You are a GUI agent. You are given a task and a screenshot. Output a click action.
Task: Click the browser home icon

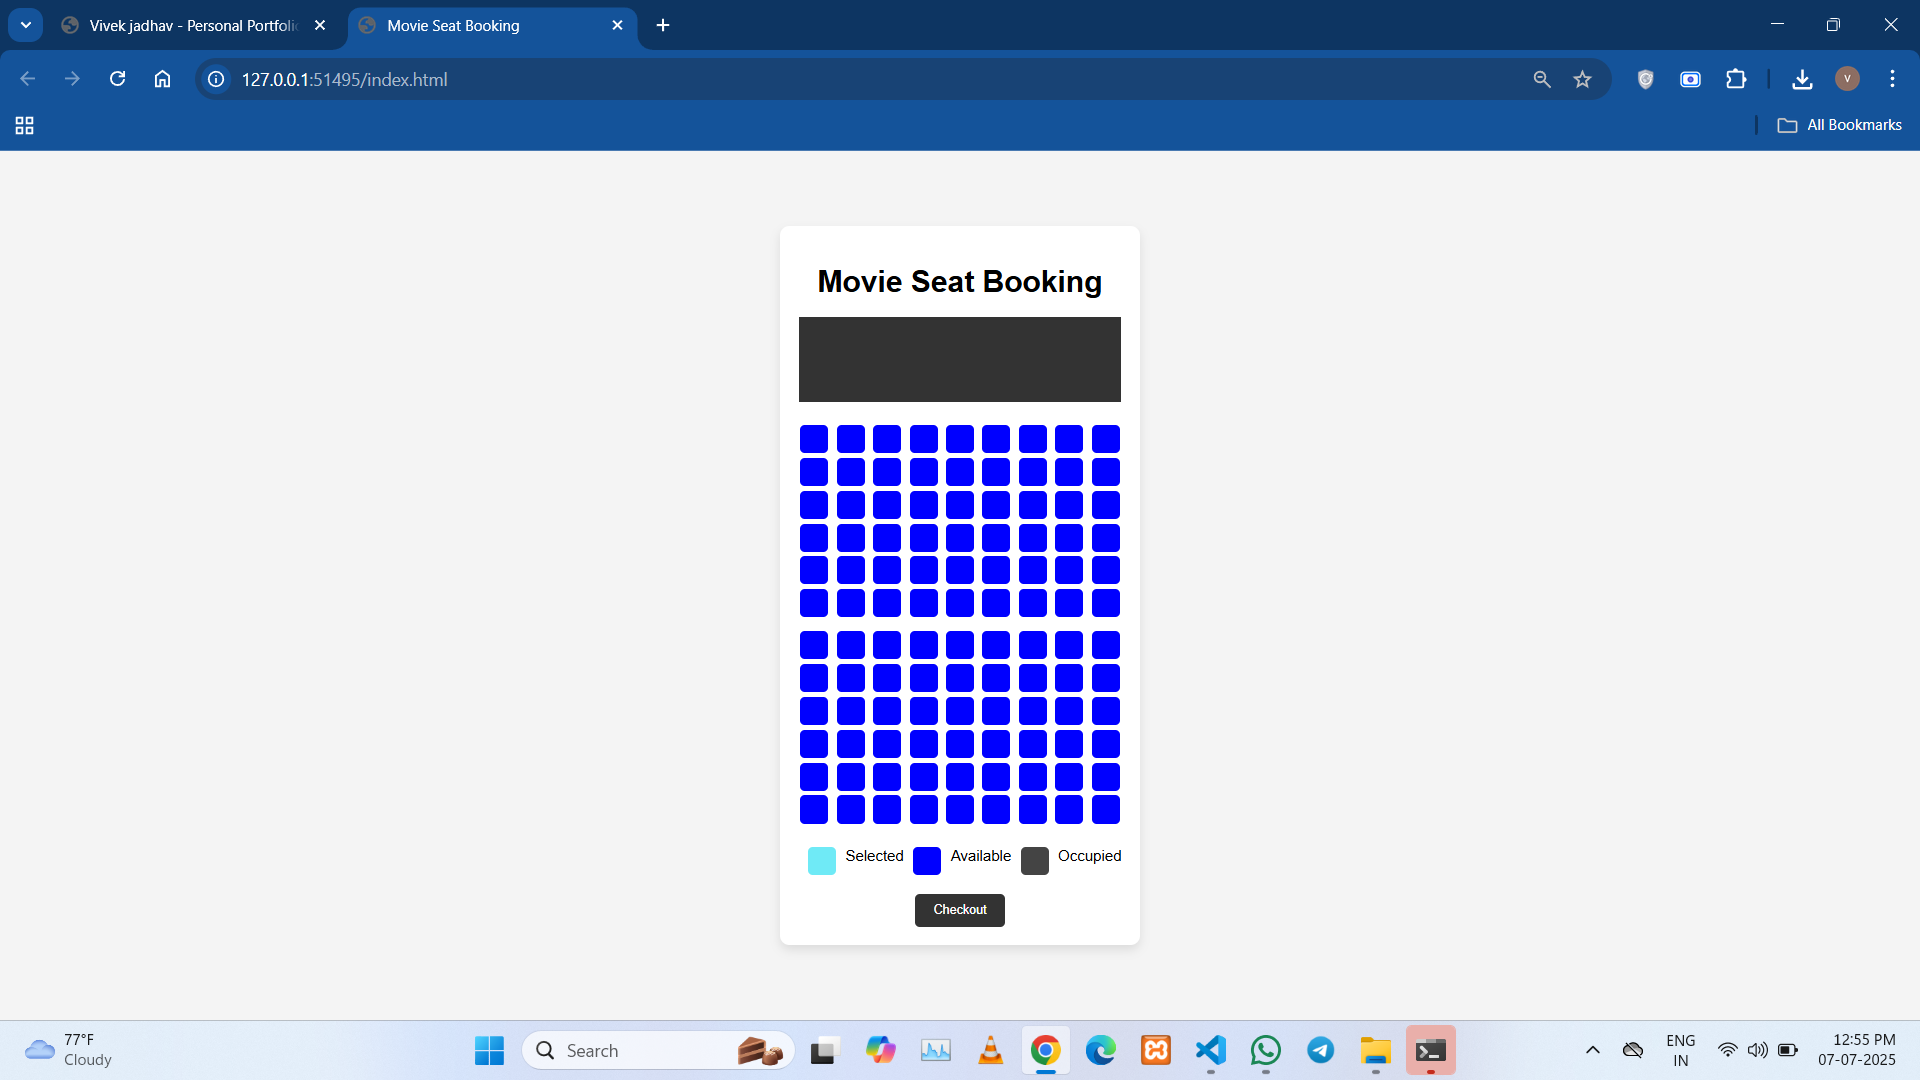click(162, 79)
